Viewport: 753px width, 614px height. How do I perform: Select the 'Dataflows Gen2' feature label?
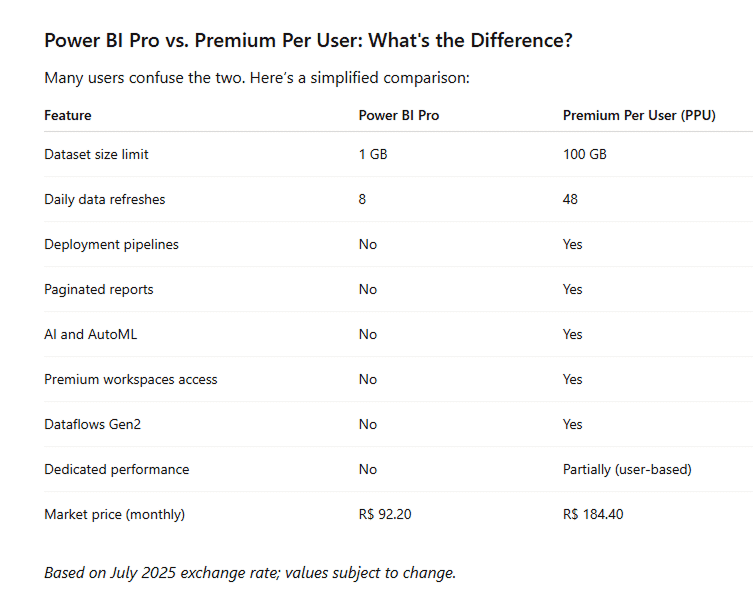coord(93,424)
